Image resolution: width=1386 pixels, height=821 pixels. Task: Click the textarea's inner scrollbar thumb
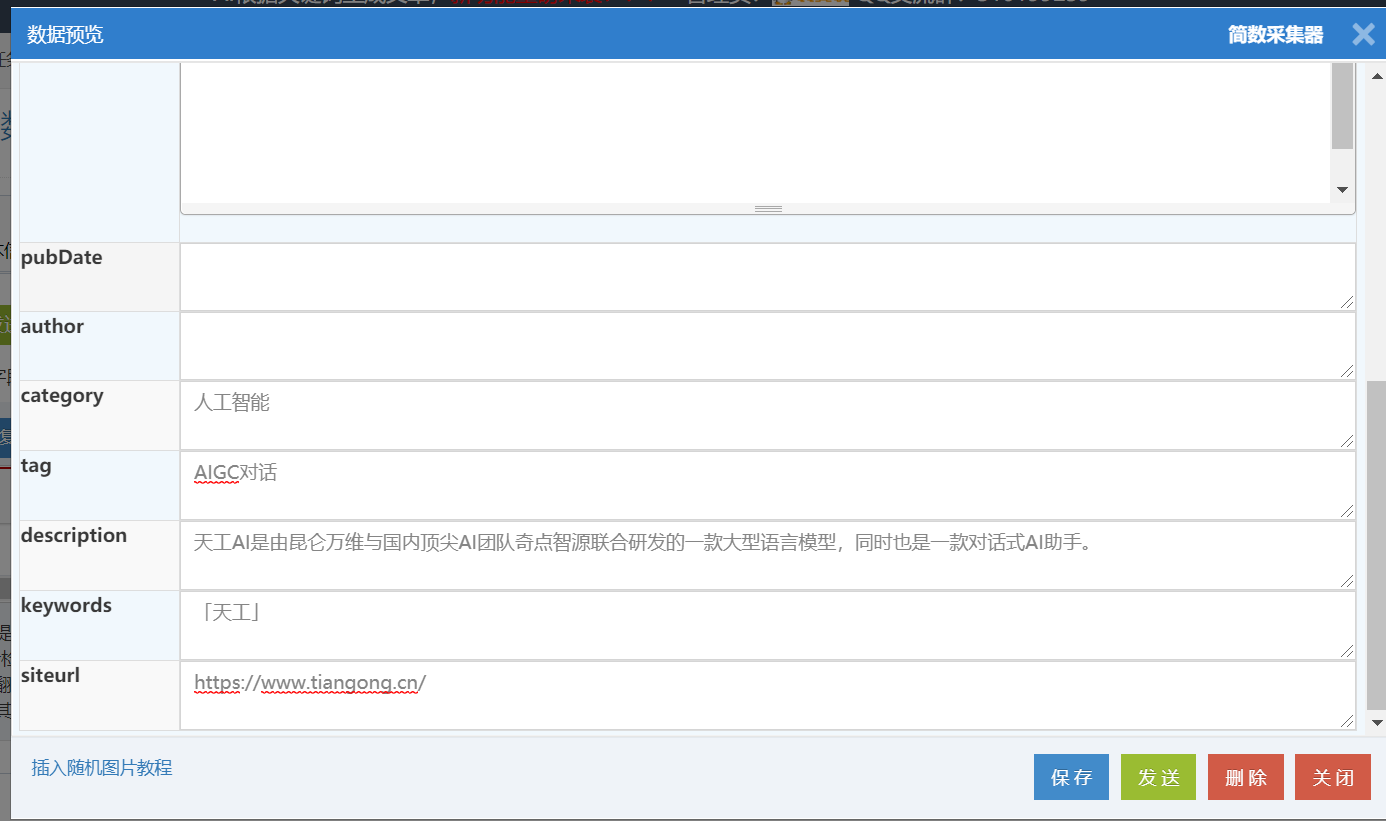pos(1342,105)
